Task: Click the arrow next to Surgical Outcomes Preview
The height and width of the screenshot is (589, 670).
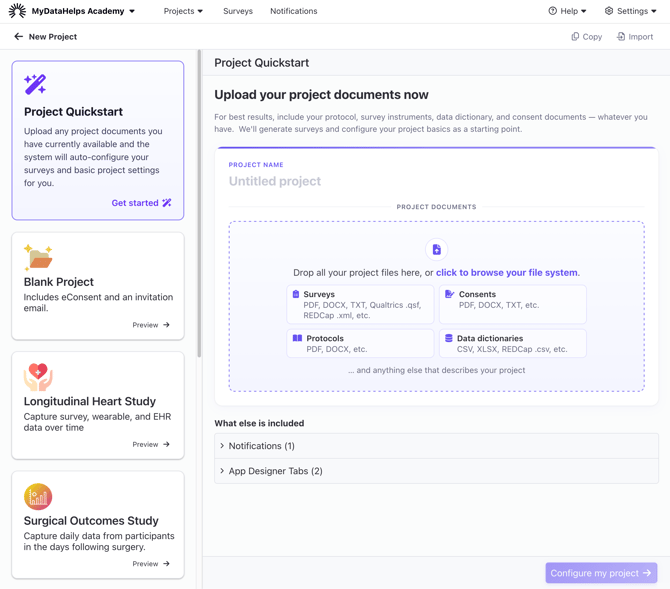Action: pyautogui.click(x=166, y=564)
